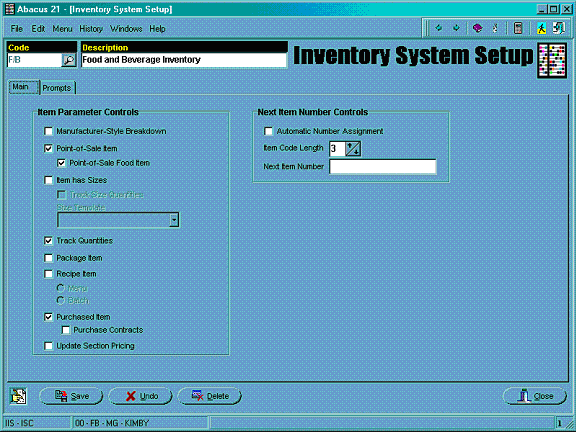Select the Menu radio button
This screenshot has width=576, height=432.
[61, 288]
